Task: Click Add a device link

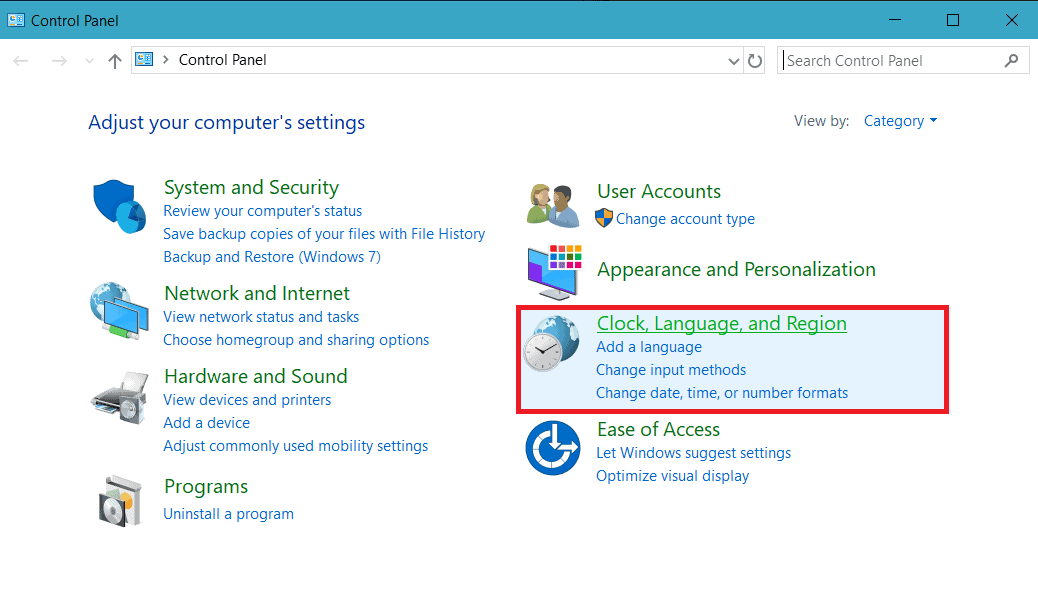Action: pyautogui.click(x=207, y=423)
